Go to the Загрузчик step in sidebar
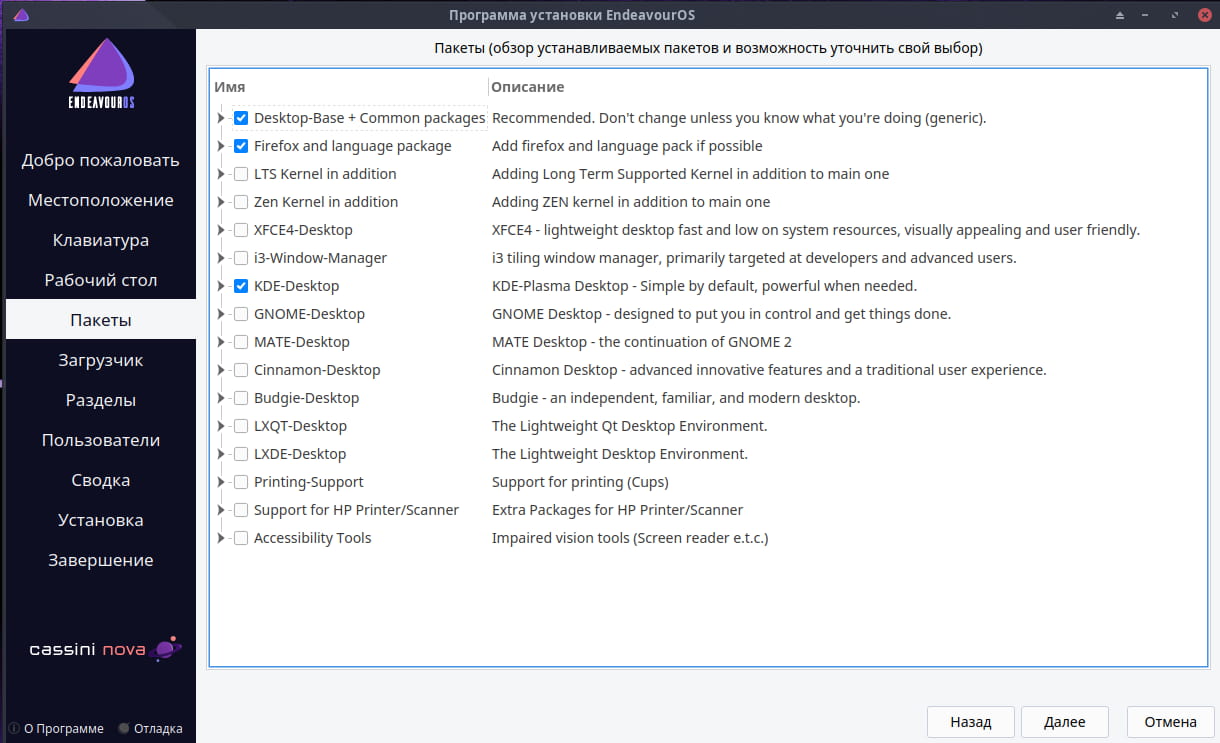The height and width of the screenshot is (743, 1220). [x=100, y=360]
